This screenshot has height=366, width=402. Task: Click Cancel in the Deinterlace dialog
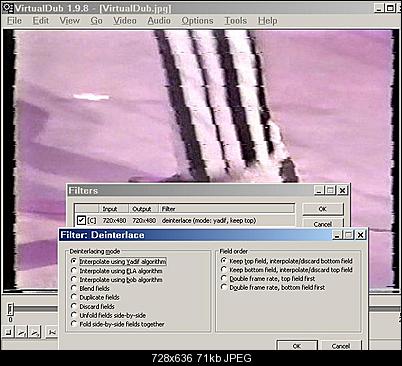[x=341, y=345]
